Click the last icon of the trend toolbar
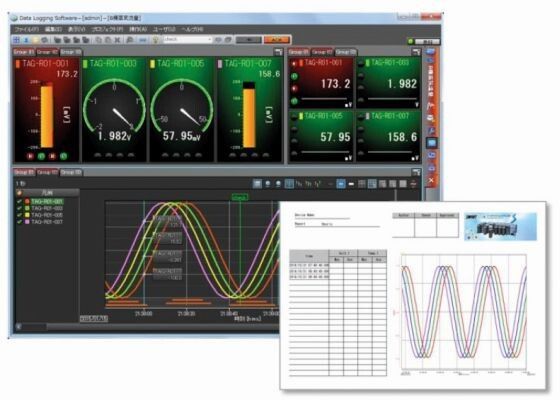 tap(413, 184)
